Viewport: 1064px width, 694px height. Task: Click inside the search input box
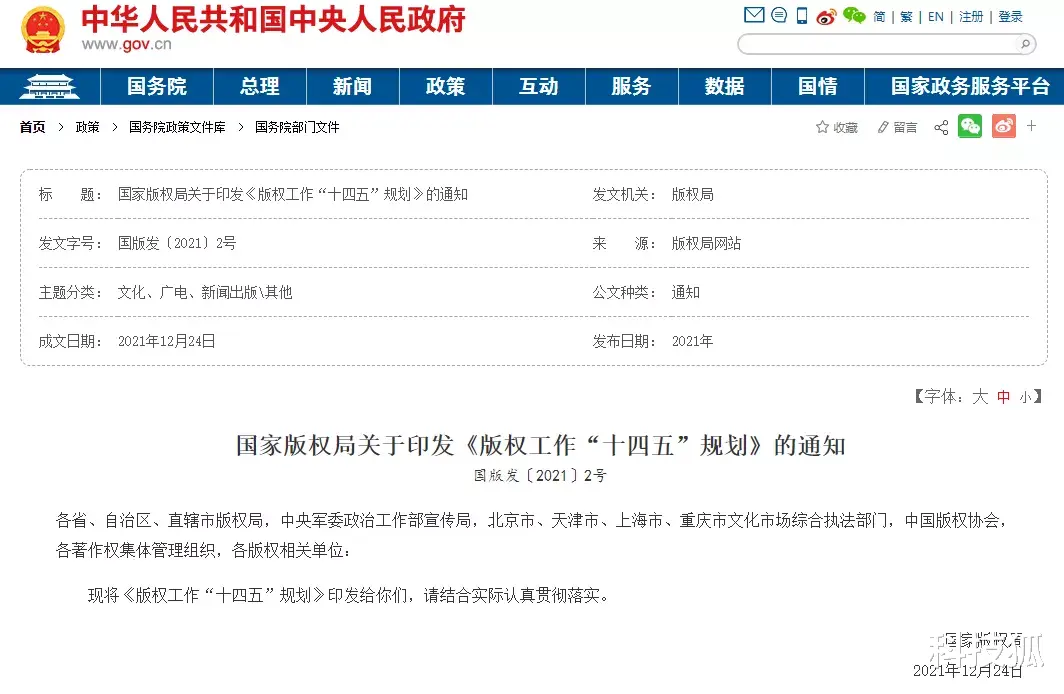tap(880, 44)
